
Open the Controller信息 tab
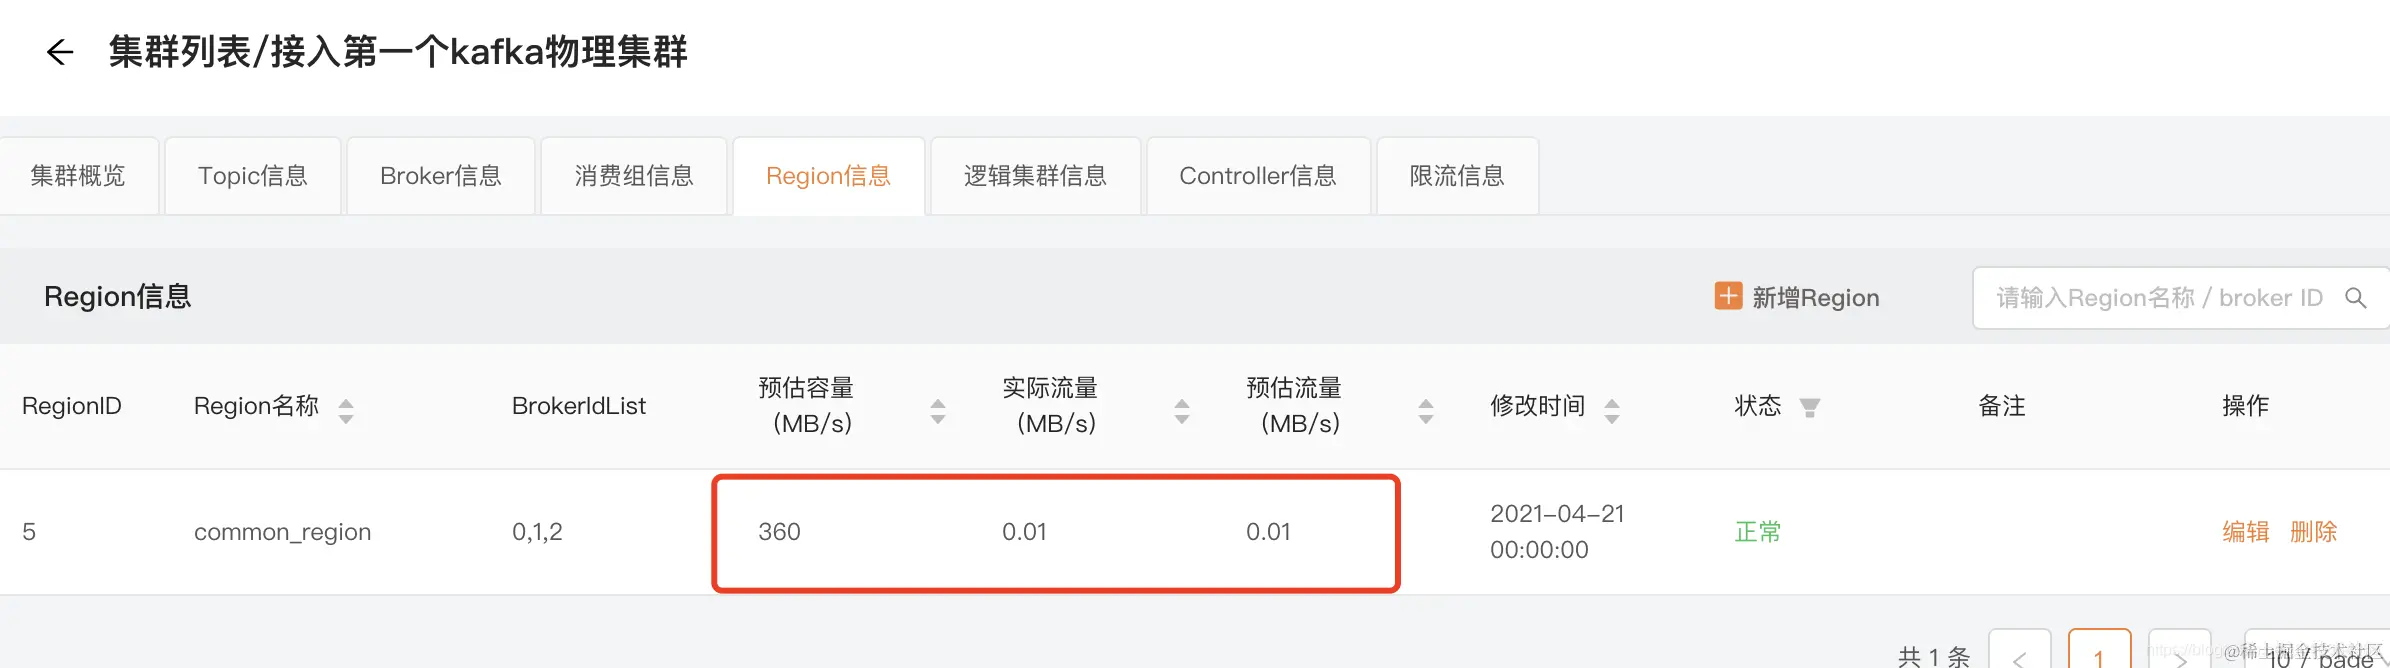pos(1257,175)
